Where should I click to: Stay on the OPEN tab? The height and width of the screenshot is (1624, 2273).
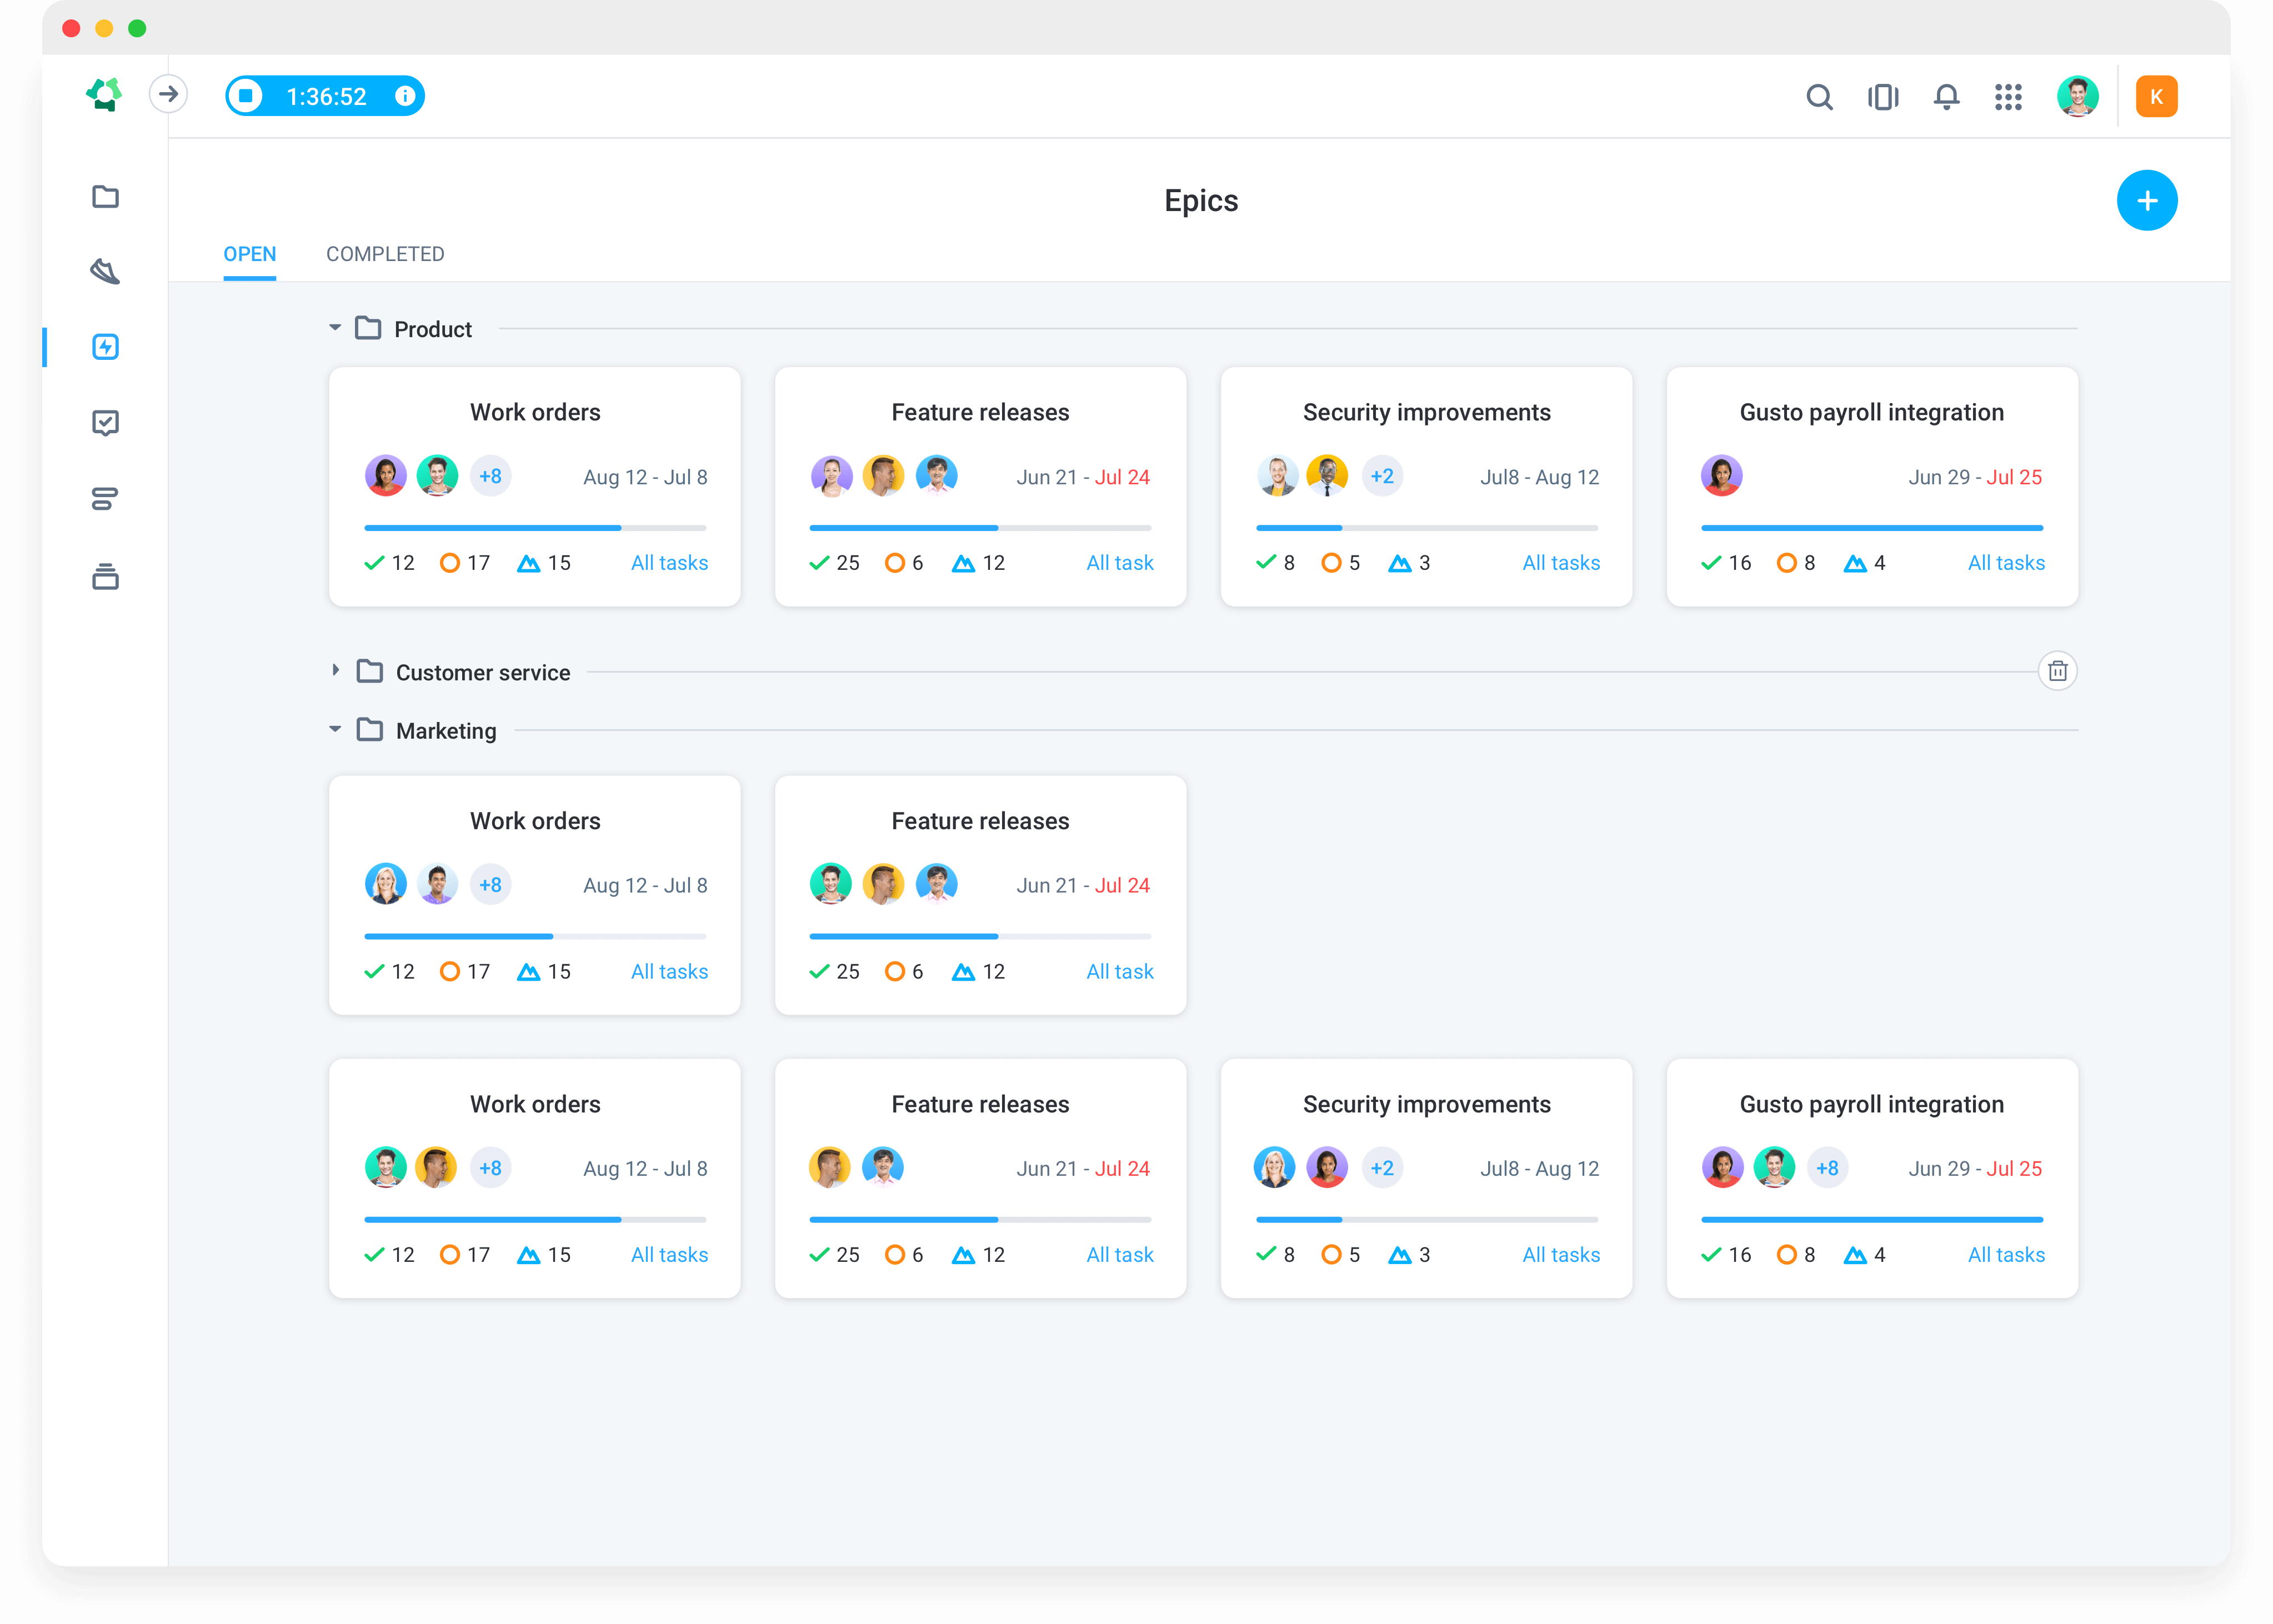coord(249,254)
